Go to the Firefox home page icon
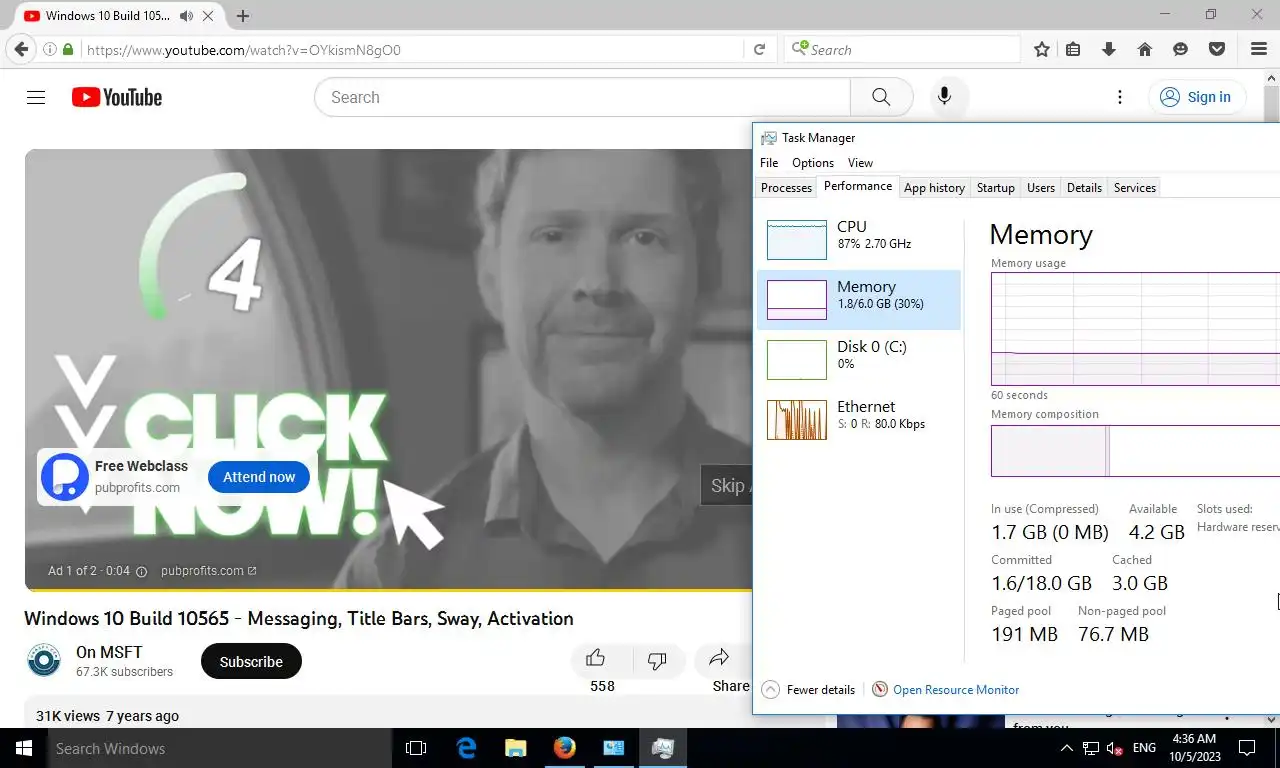The width and height of the screenshot is (1280, 768). click(x=1145, y=49)
